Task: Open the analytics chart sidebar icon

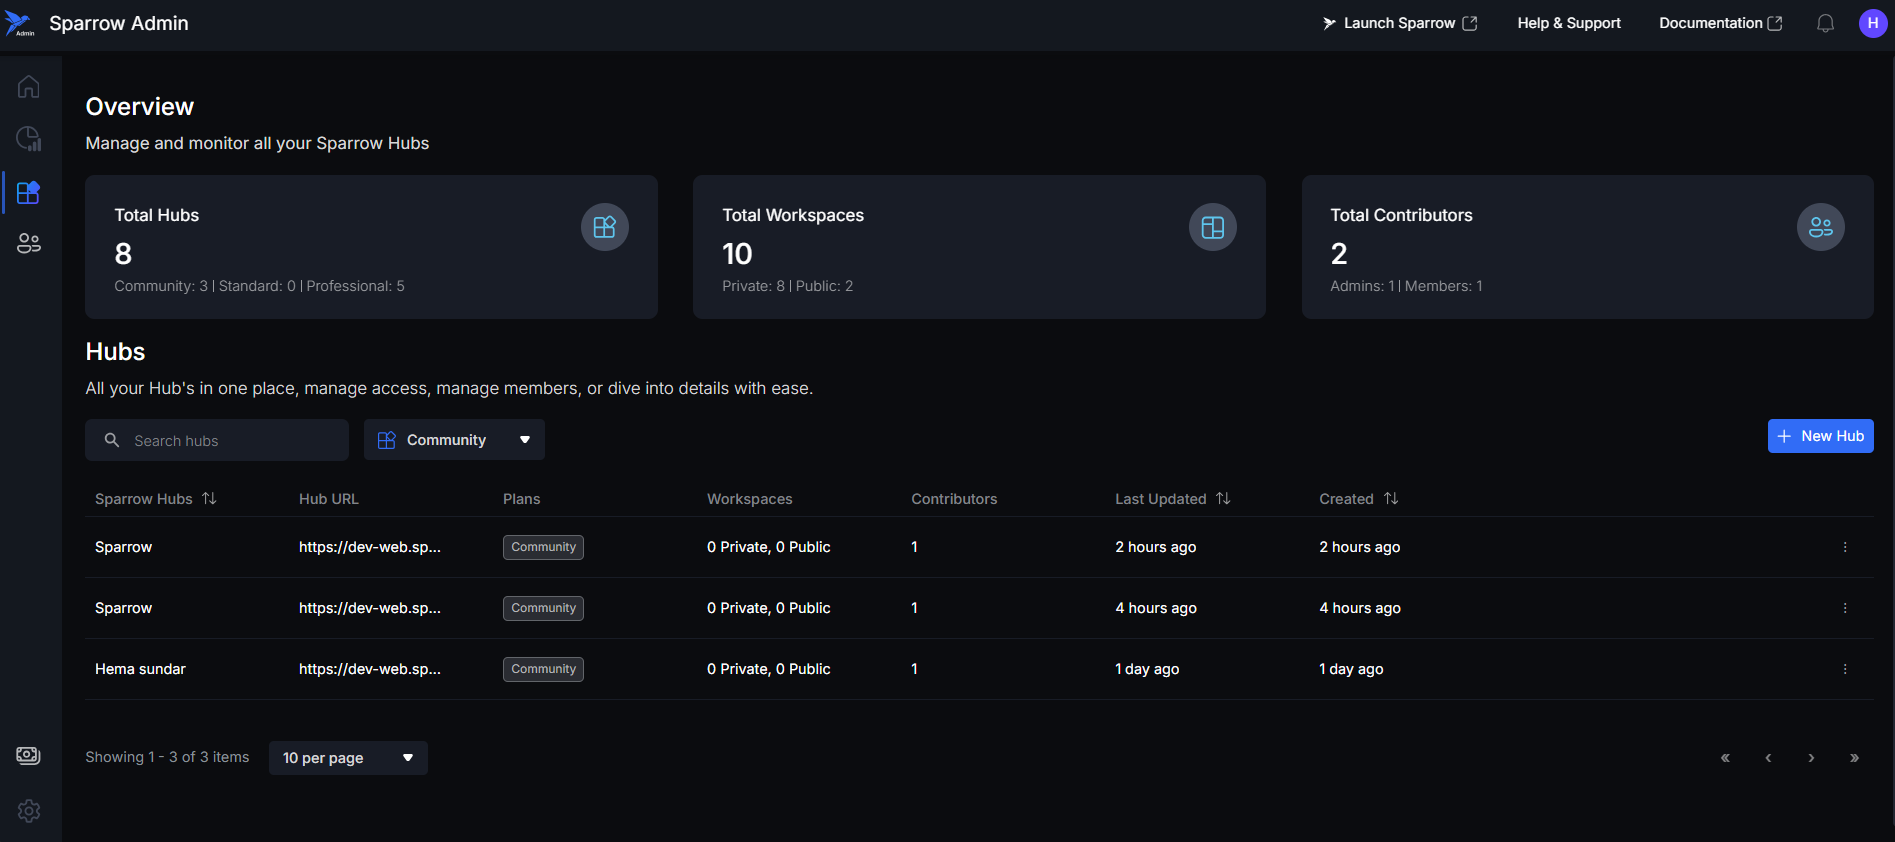Action: 29,139
